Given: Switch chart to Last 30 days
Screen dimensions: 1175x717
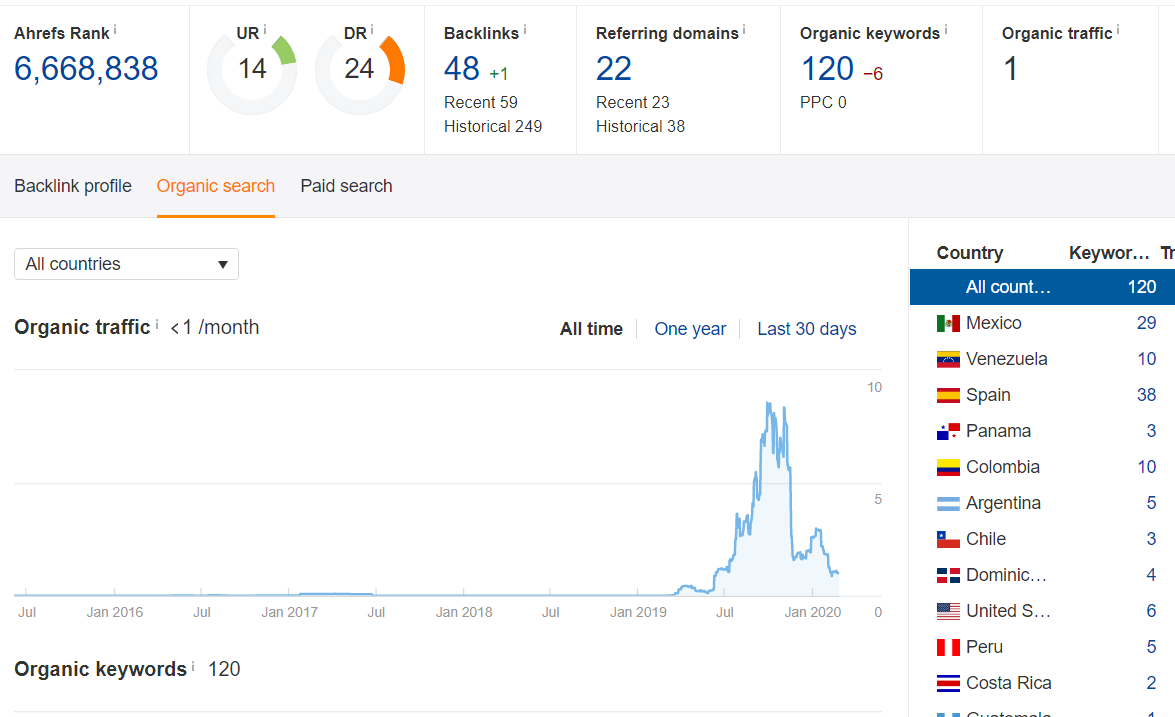Looking at the screenshot, I should [806, 329].
